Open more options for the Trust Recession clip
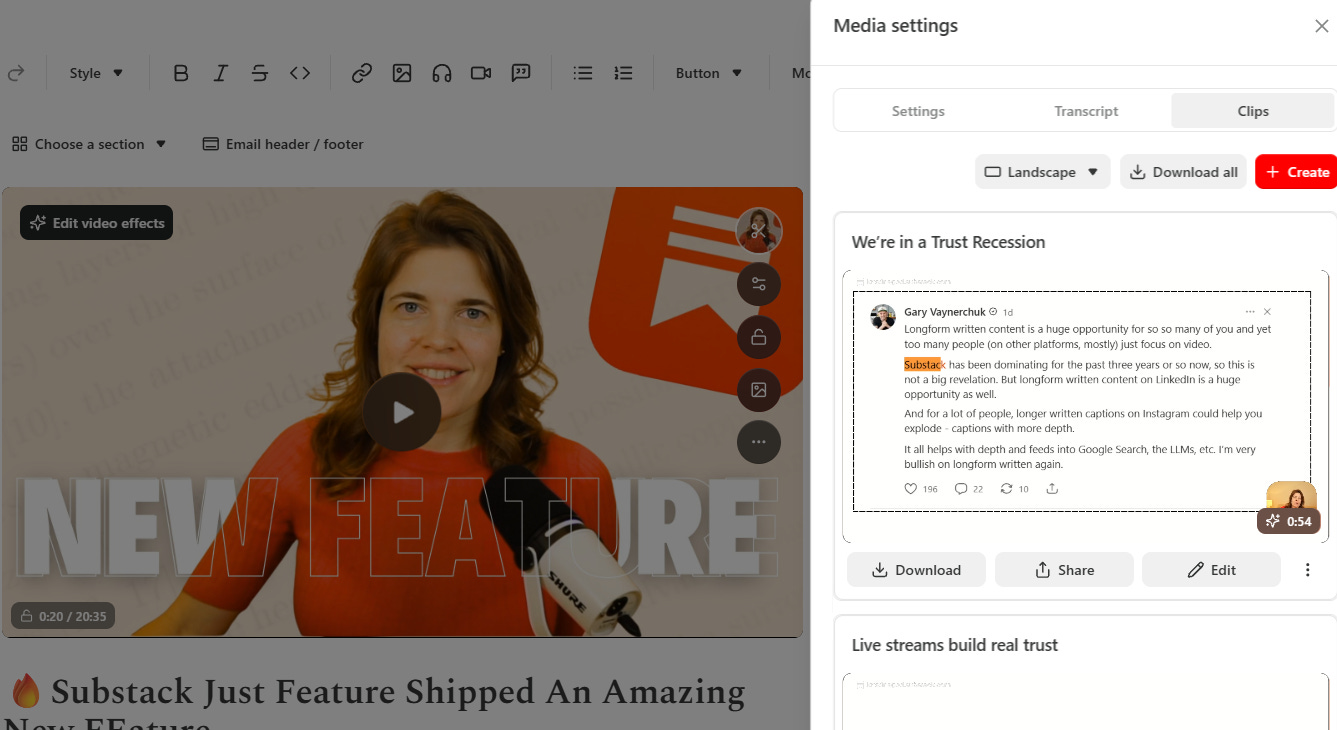 tap(1307, 570)
